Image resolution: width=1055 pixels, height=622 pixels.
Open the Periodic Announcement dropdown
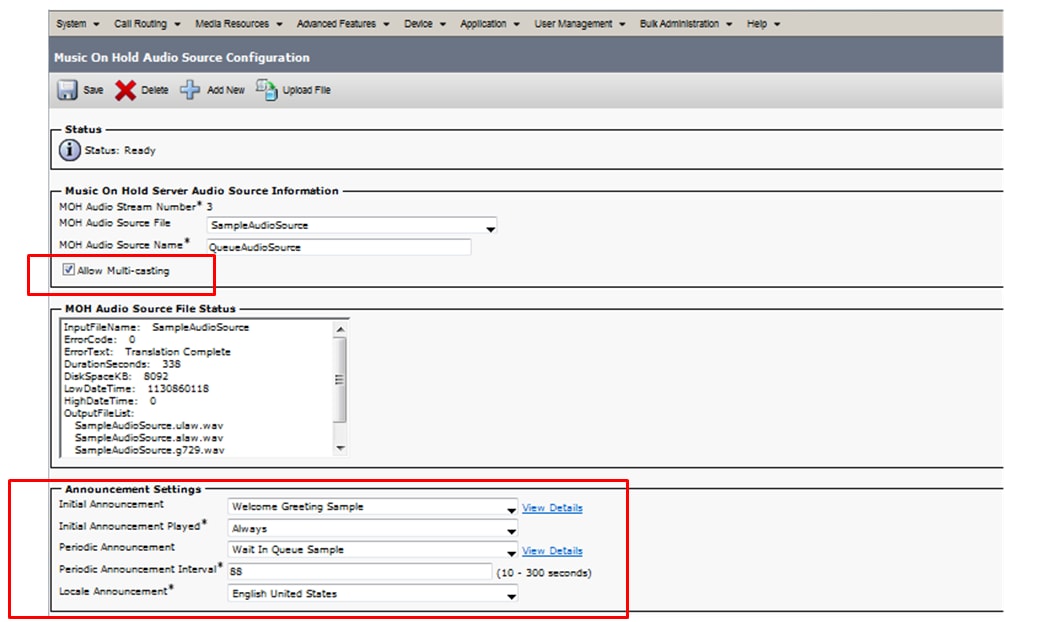[x=510, y=551]
